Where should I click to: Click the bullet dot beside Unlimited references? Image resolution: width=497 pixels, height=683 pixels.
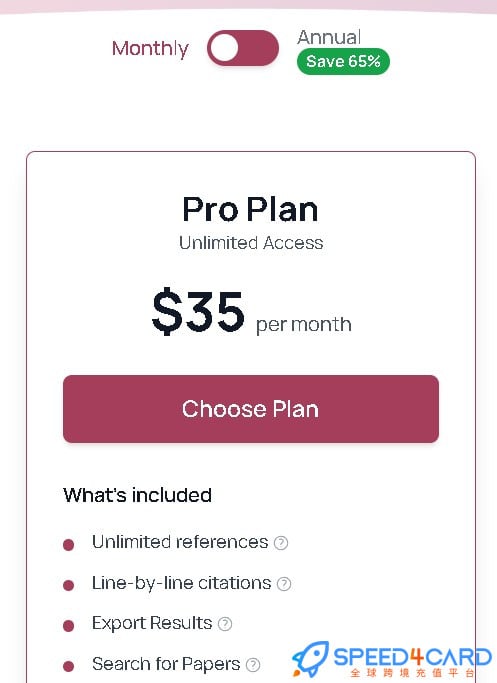(x=68, y=544)
